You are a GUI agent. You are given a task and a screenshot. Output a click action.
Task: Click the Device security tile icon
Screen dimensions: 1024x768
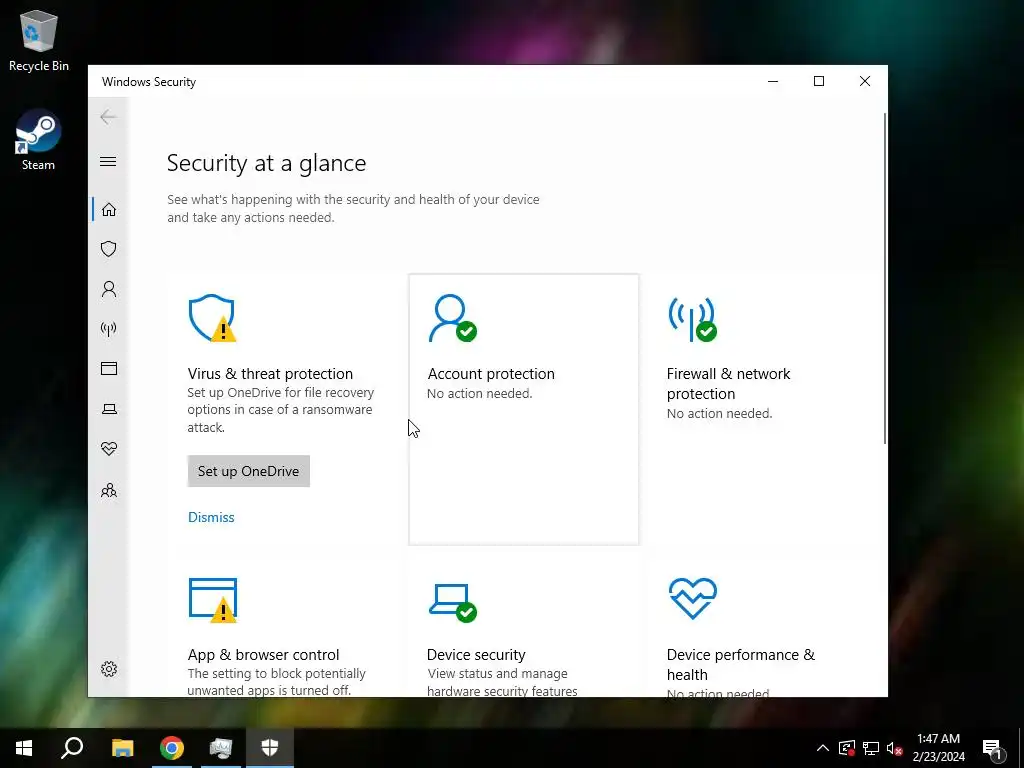pos(453,602)
